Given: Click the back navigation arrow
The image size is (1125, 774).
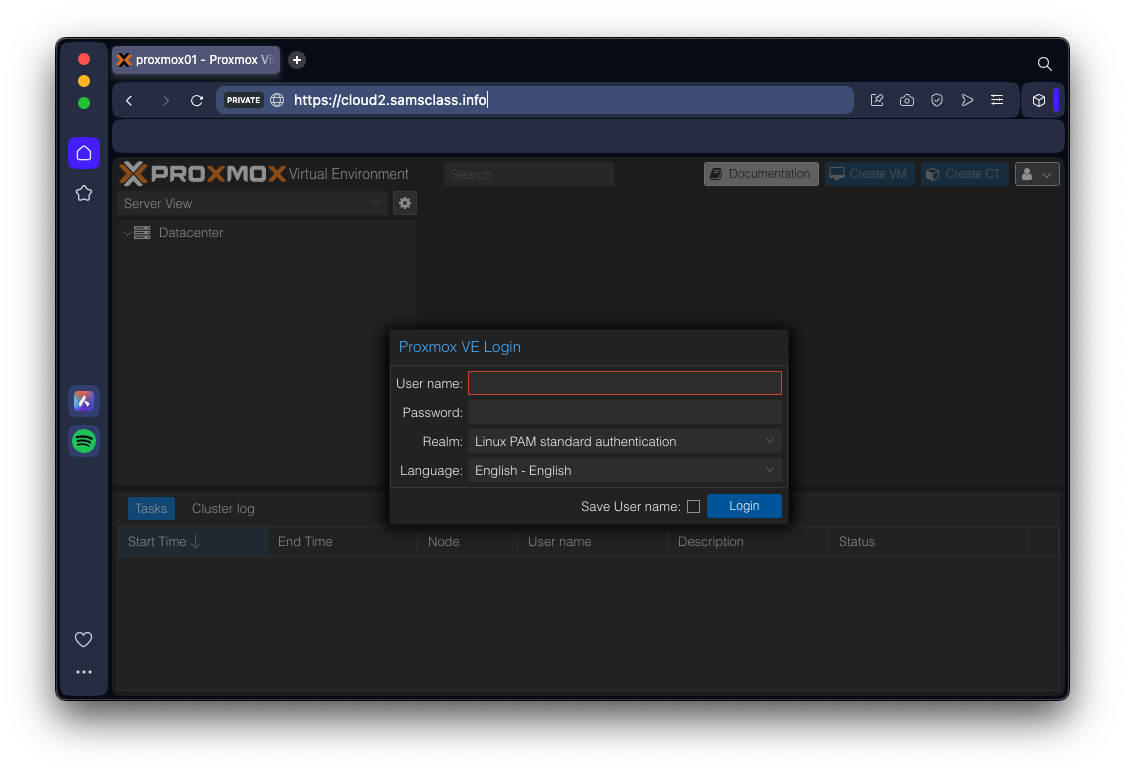Looking at the screenshot, I should pyautogui.click(x=129, y=100).
